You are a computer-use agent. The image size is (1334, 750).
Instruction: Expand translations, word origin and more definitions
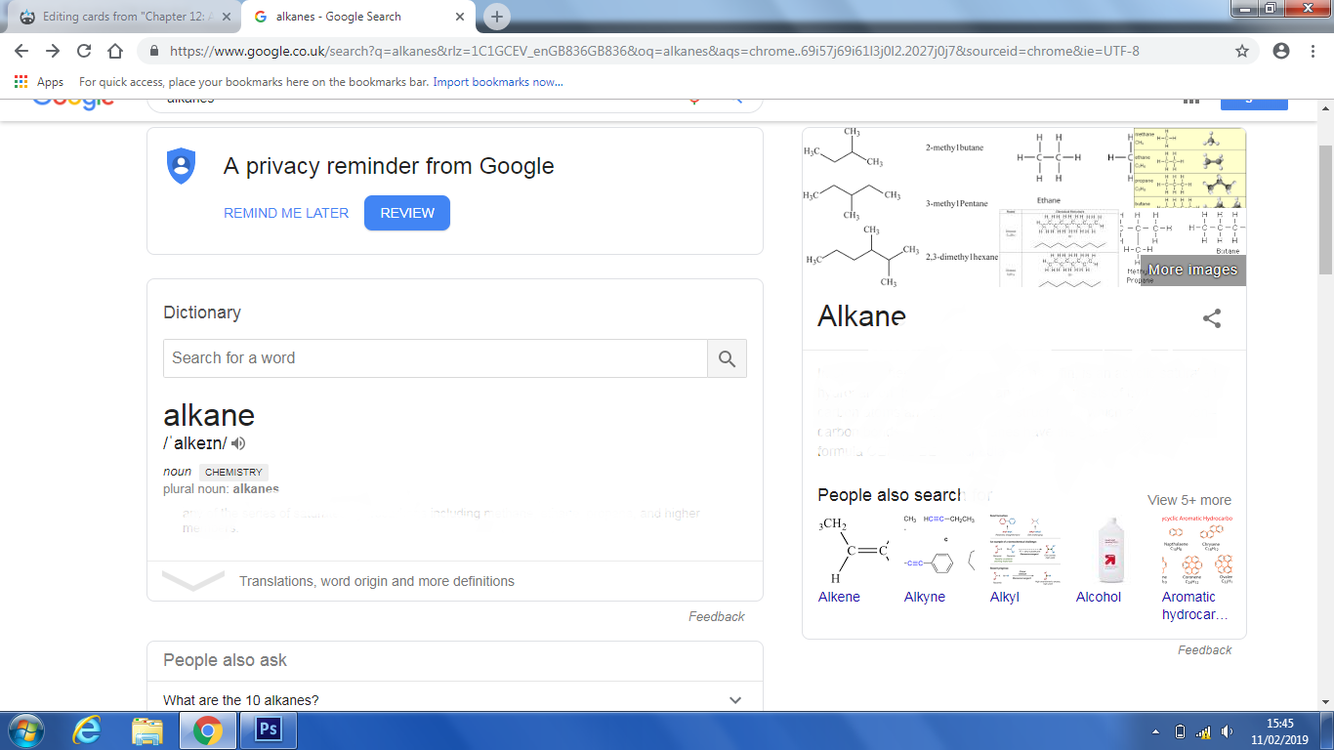click(377, 581)
